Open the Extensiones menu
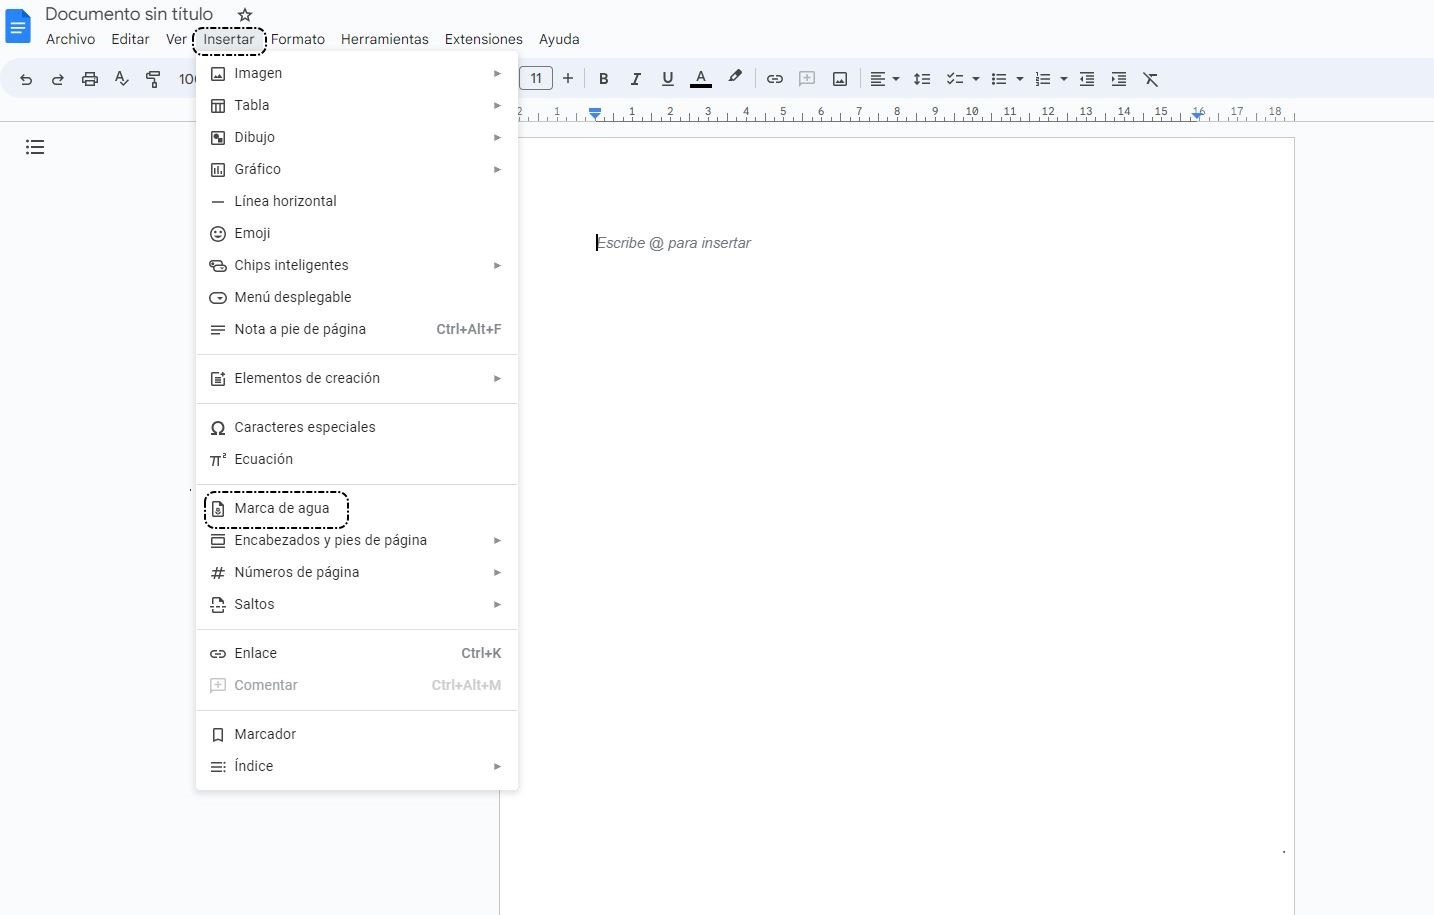Screen dimensions: 1434x915 click(483, 39)
